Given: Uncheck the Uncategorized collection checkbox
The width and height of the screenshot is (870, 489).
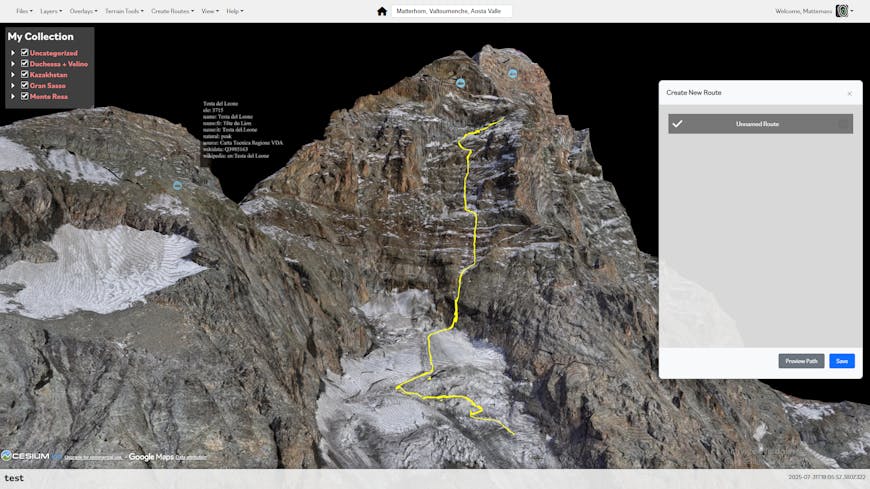Looking at the screenshot, I should (x=24, y=53).
